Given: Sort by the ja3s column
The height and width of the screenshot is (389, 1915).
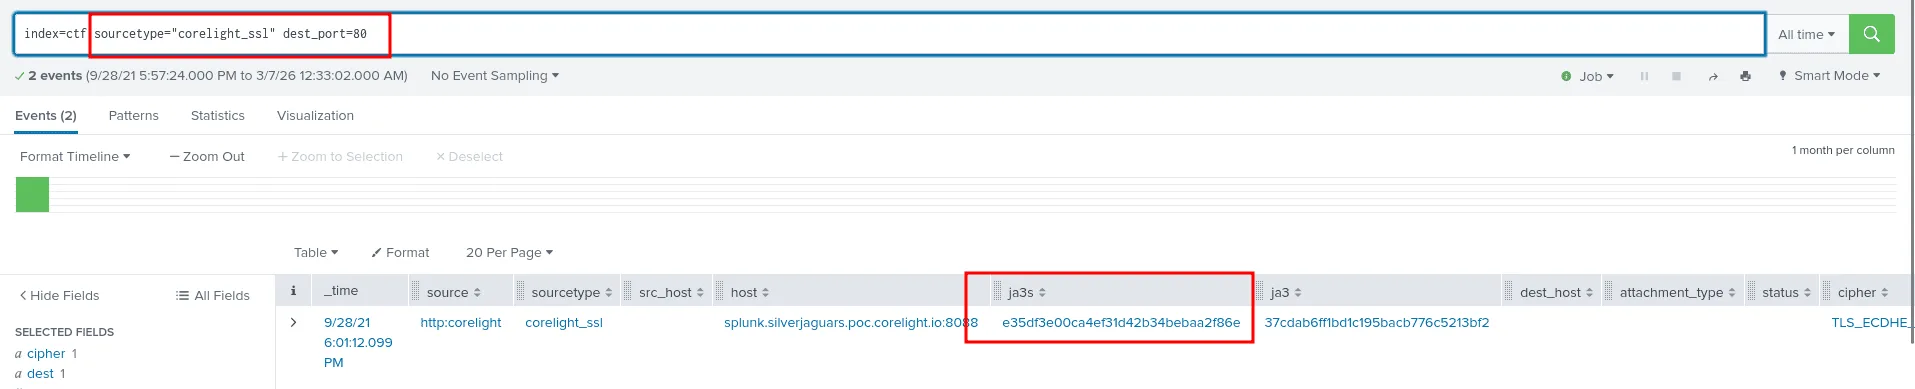Looking at the screenshot, I should pos(1027,293).
